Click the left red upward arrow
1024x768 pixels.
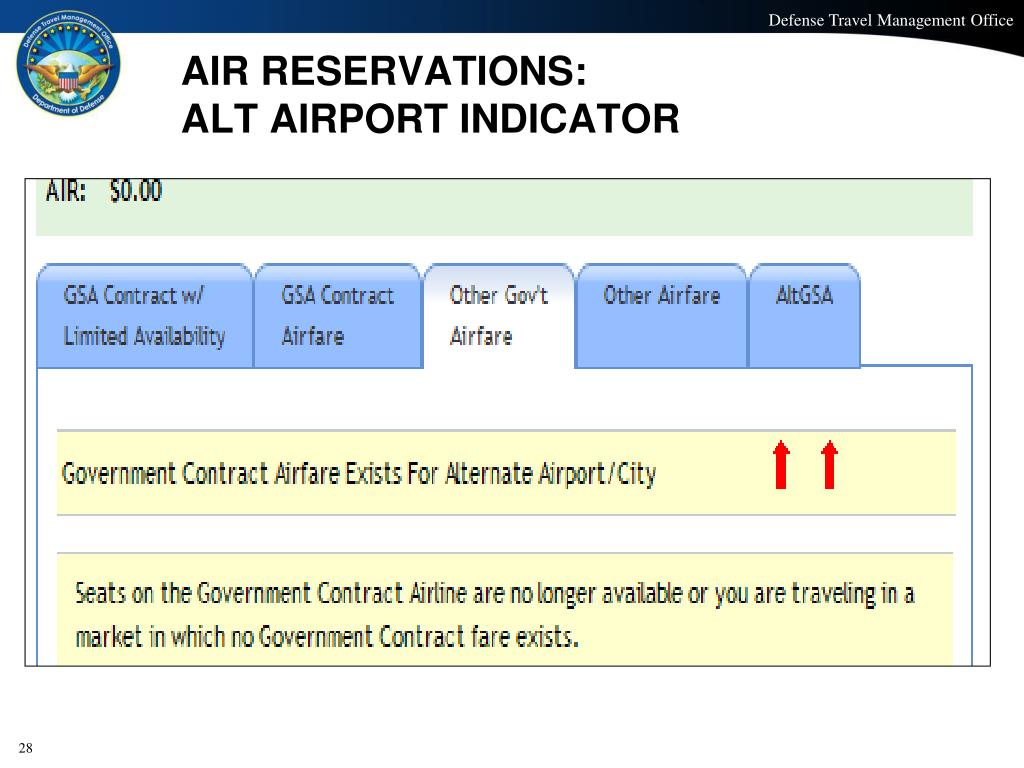(x=781, y=464)
